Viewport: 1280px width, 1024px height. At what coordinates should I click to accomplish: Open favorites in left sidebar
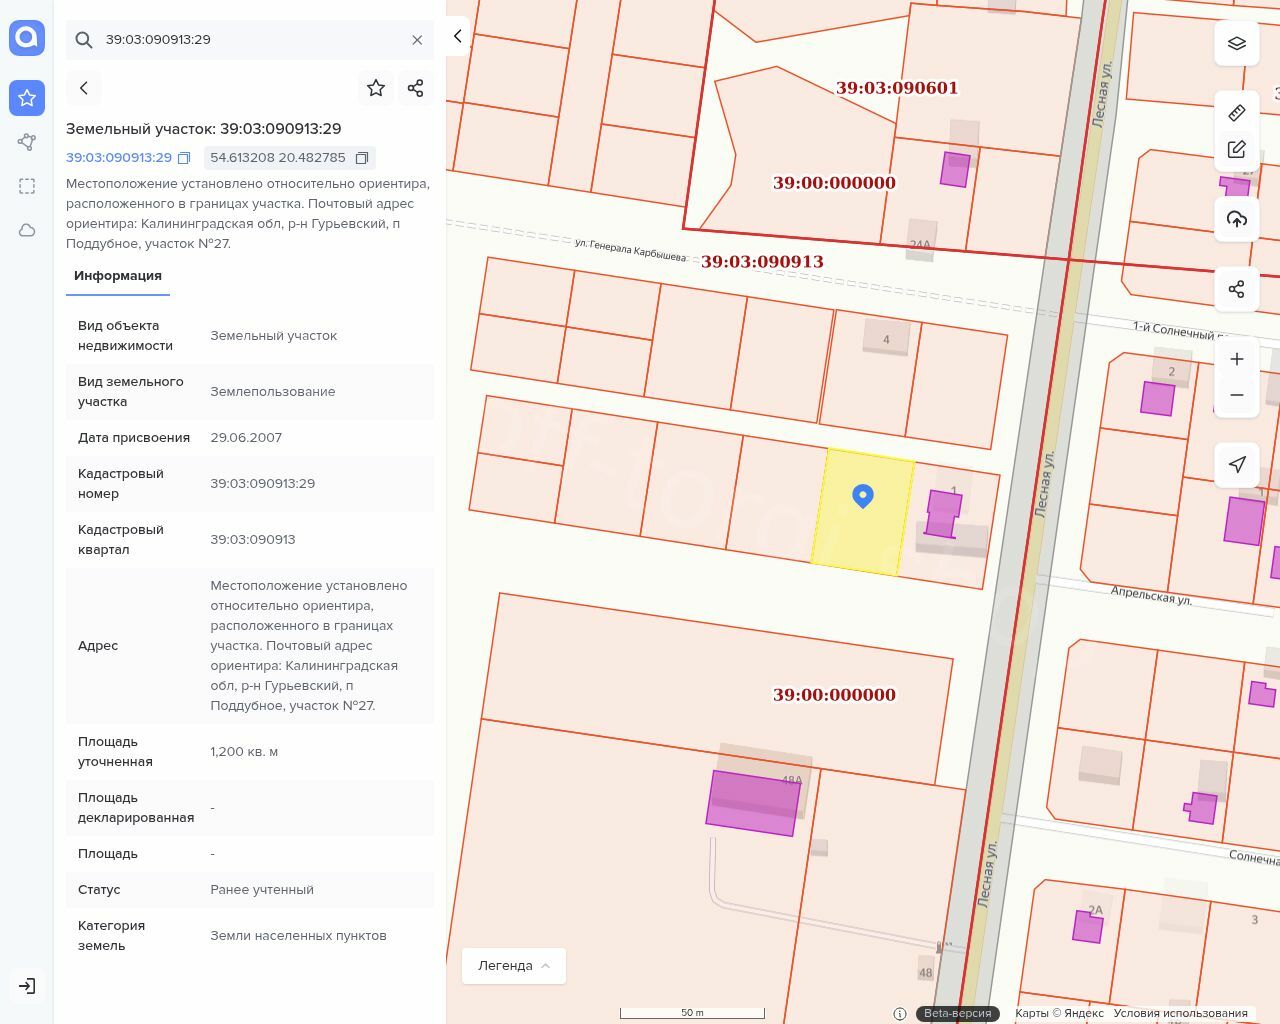27,98
